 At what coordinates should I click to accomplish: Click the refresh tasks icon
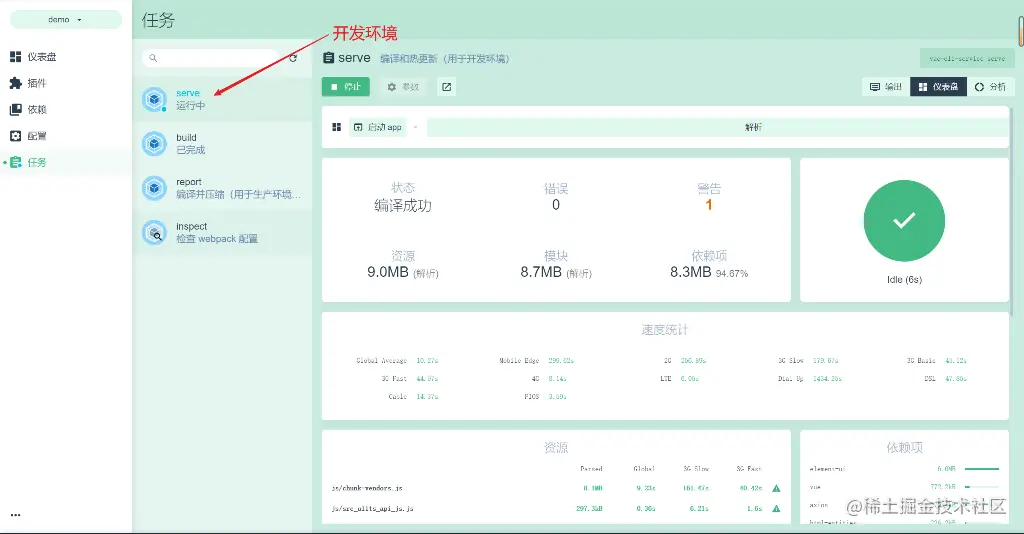tap(293, 58)
